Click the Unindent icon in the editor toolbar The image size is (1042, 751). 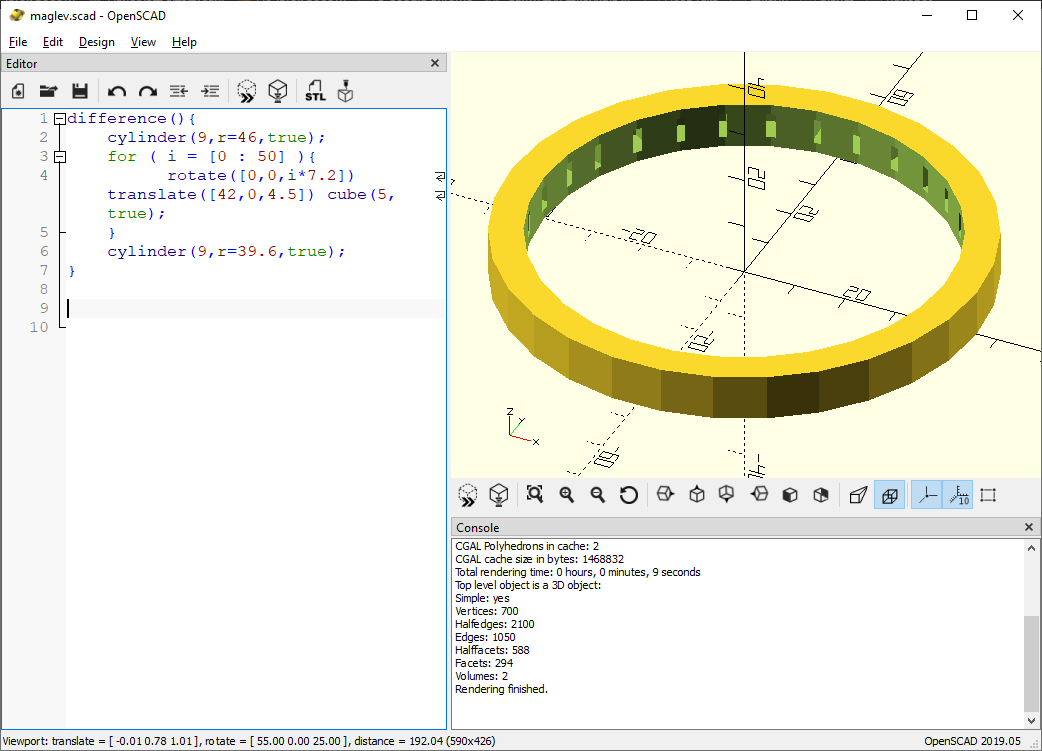(179, 91)
